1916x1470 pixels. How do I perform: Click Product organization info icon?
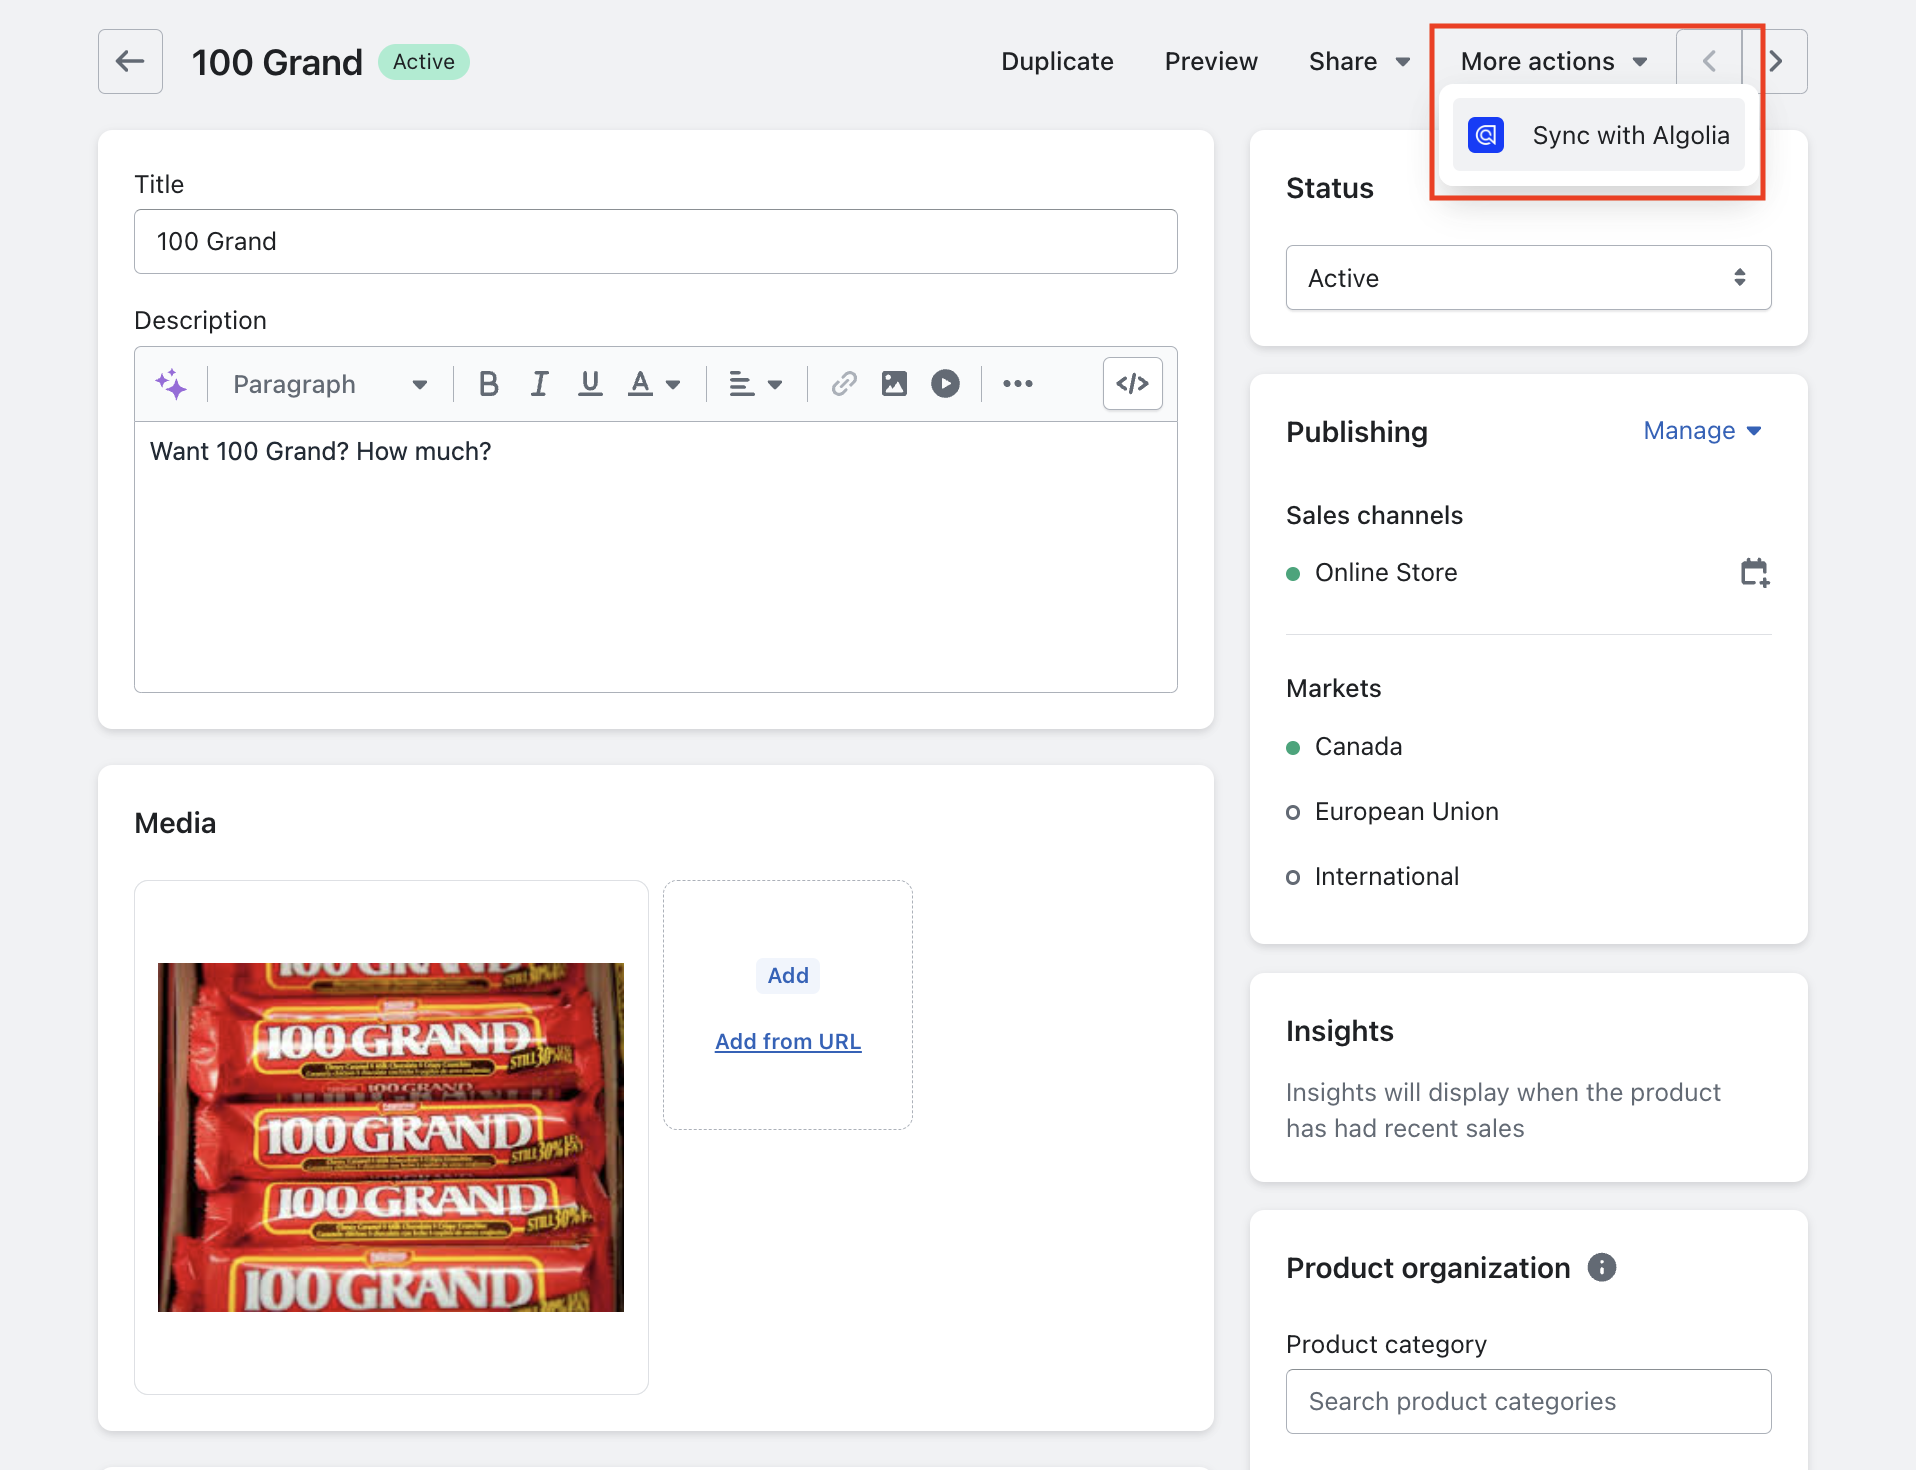click(1601, 1268)
